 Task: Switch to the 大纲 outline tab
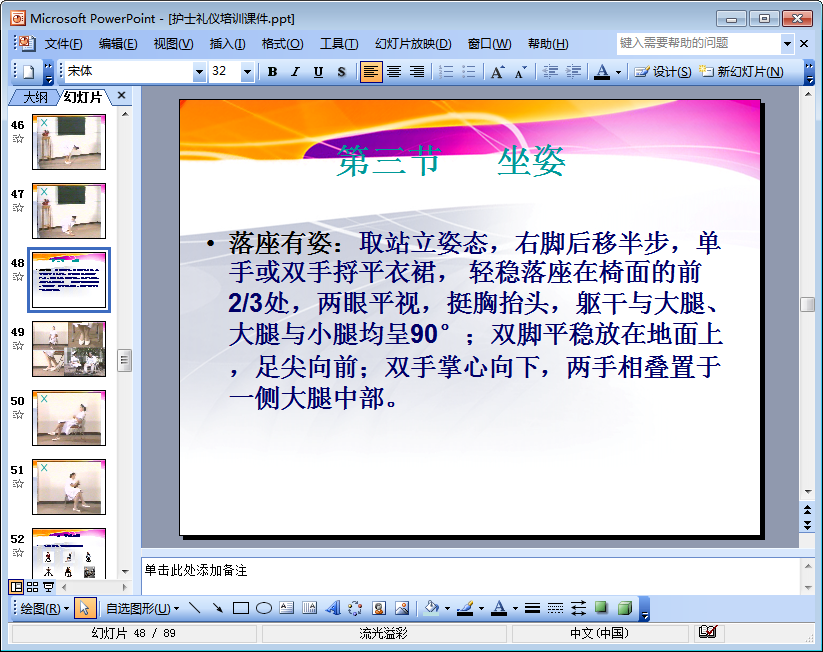coord(35,97)
